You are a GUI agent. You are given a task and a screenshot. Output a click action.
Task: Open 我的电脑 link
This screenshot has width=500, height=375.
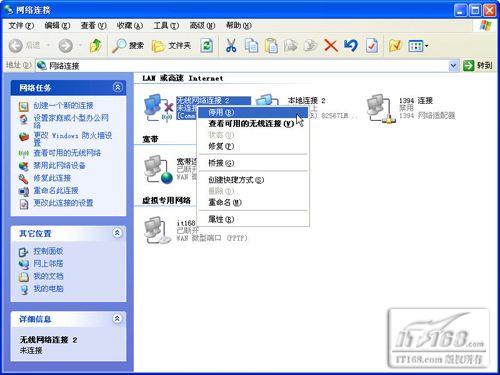[48, 289]
